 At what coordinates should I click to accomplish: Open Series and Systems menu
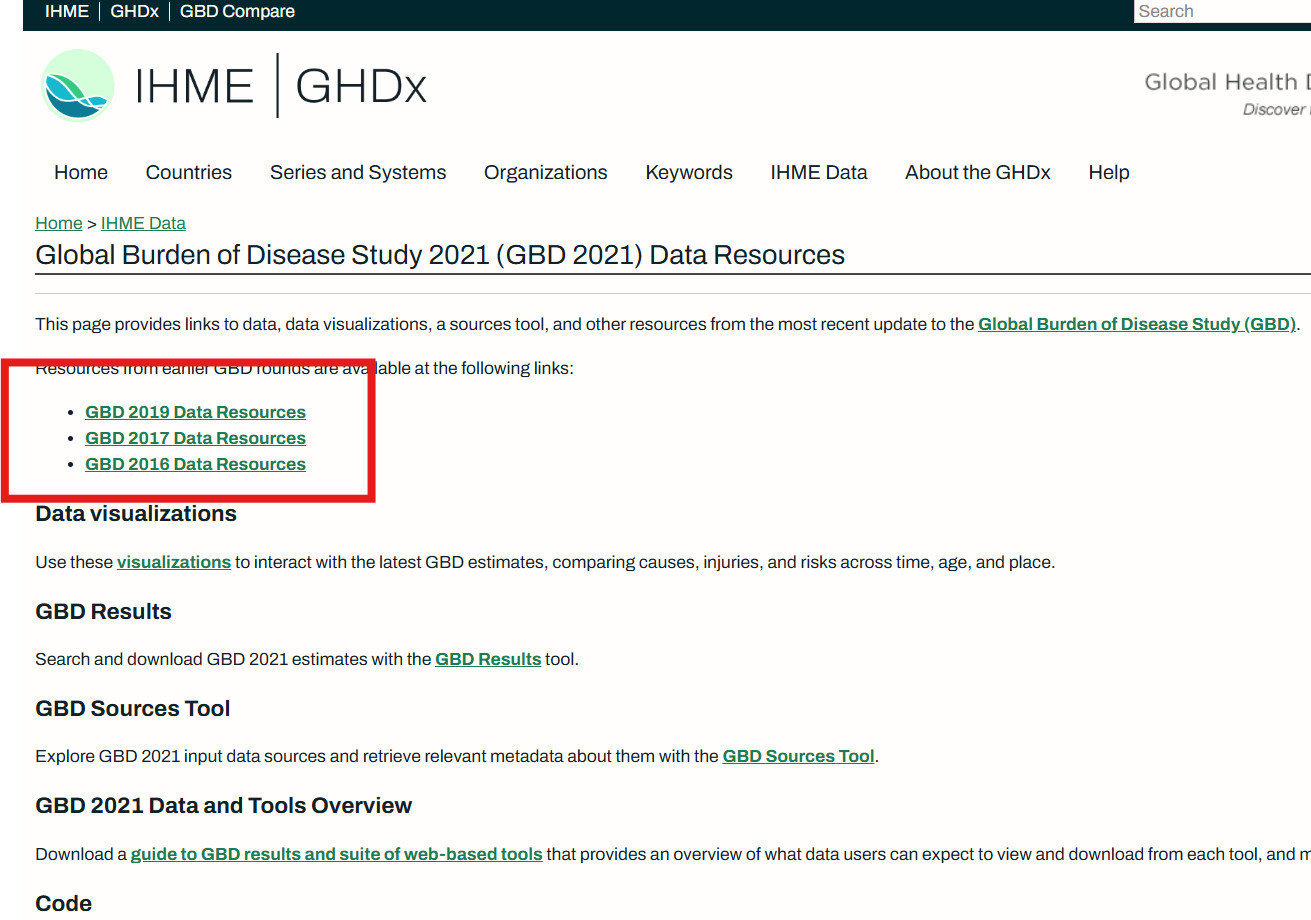[358, 172]
